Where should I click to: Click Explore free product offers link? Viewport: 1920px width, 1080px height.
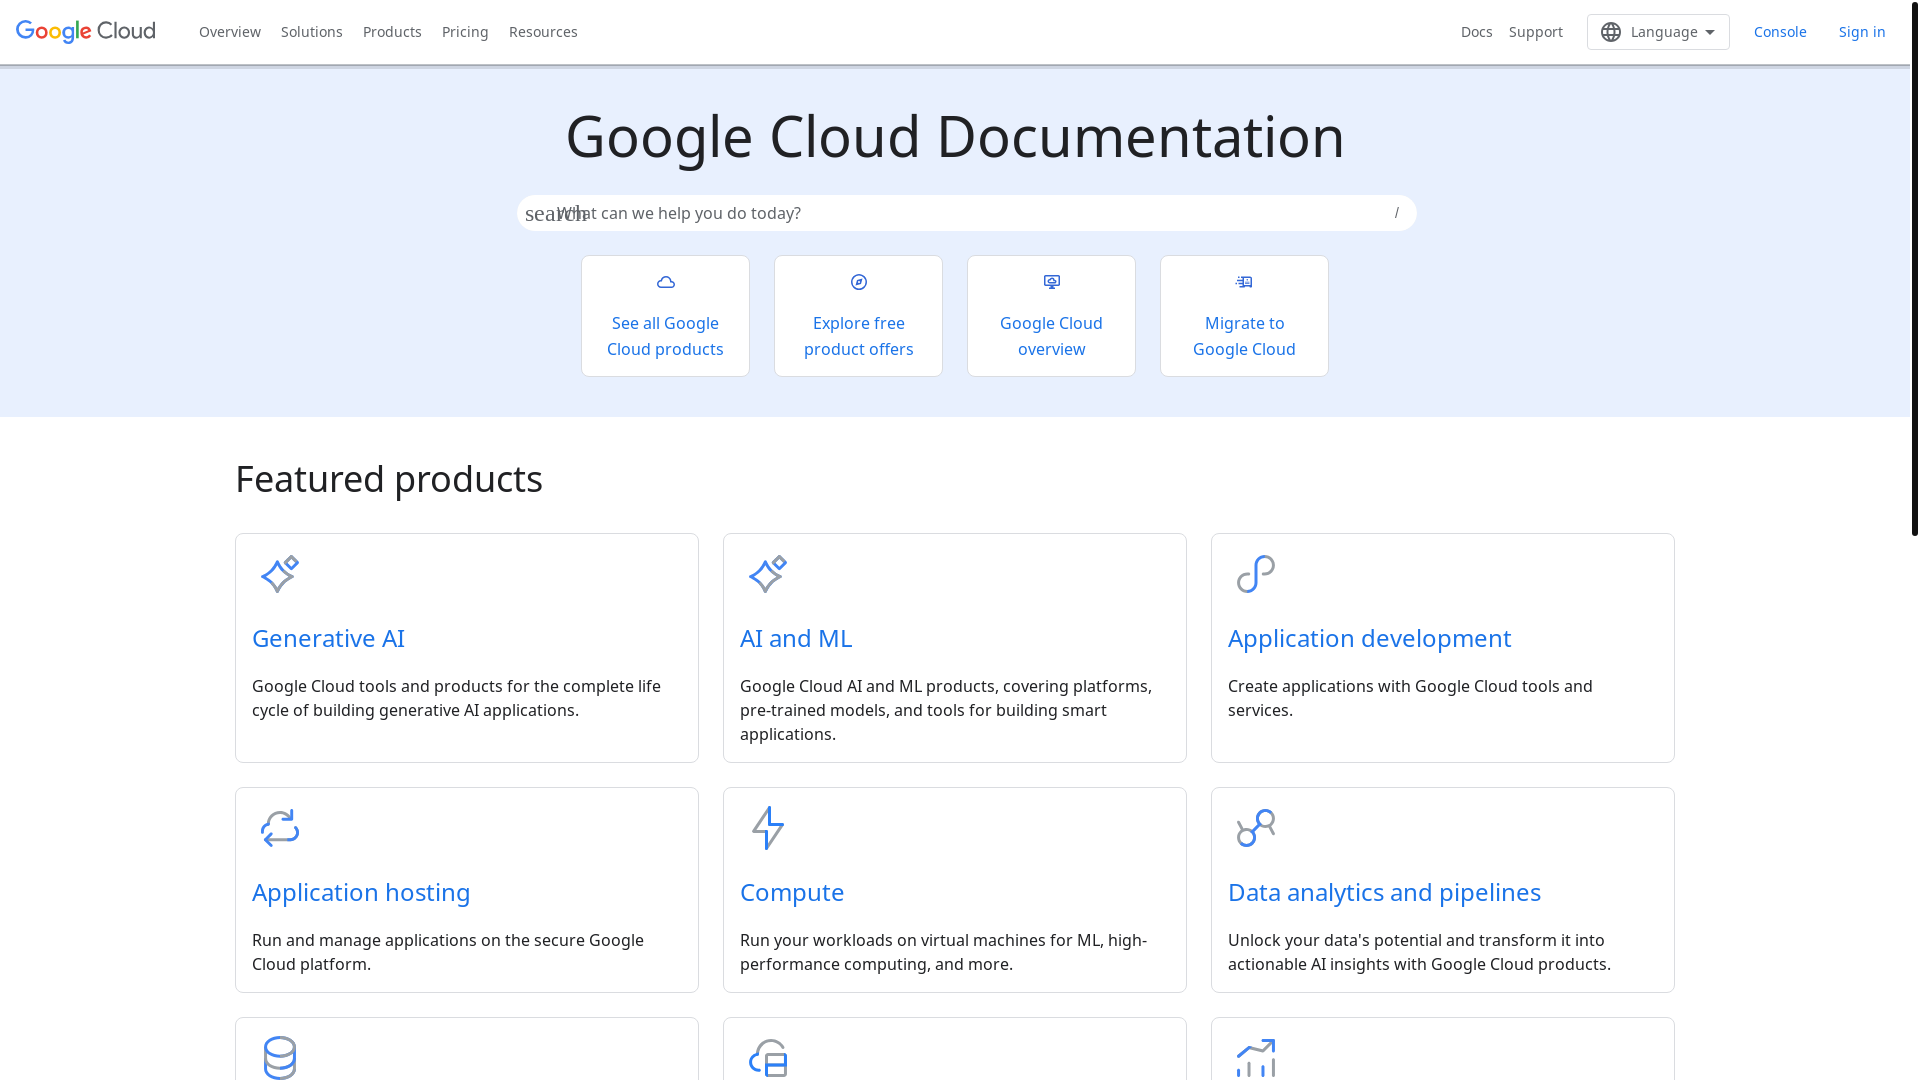coord(859,336)
